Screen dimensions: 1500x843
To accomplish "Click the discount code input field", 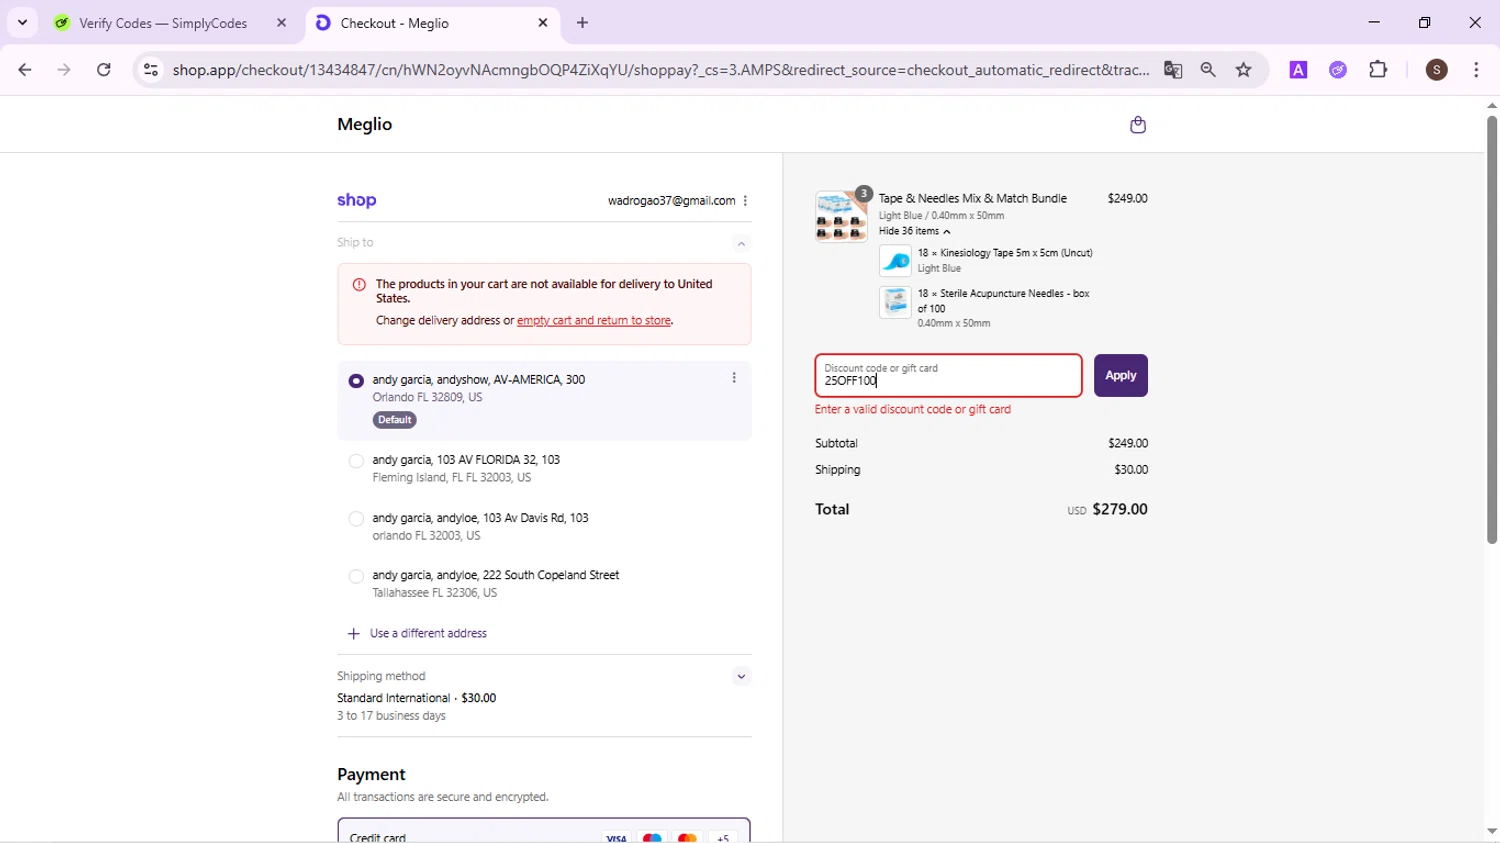I will pos(948,376).
